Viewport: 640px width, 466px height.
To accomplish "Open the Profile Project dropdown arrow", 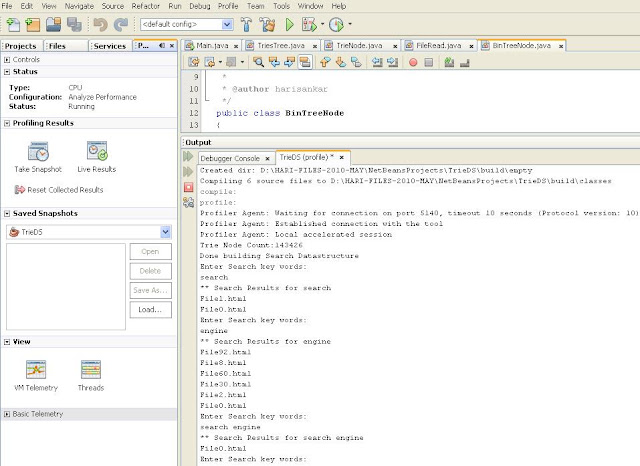I will point(350,24).
